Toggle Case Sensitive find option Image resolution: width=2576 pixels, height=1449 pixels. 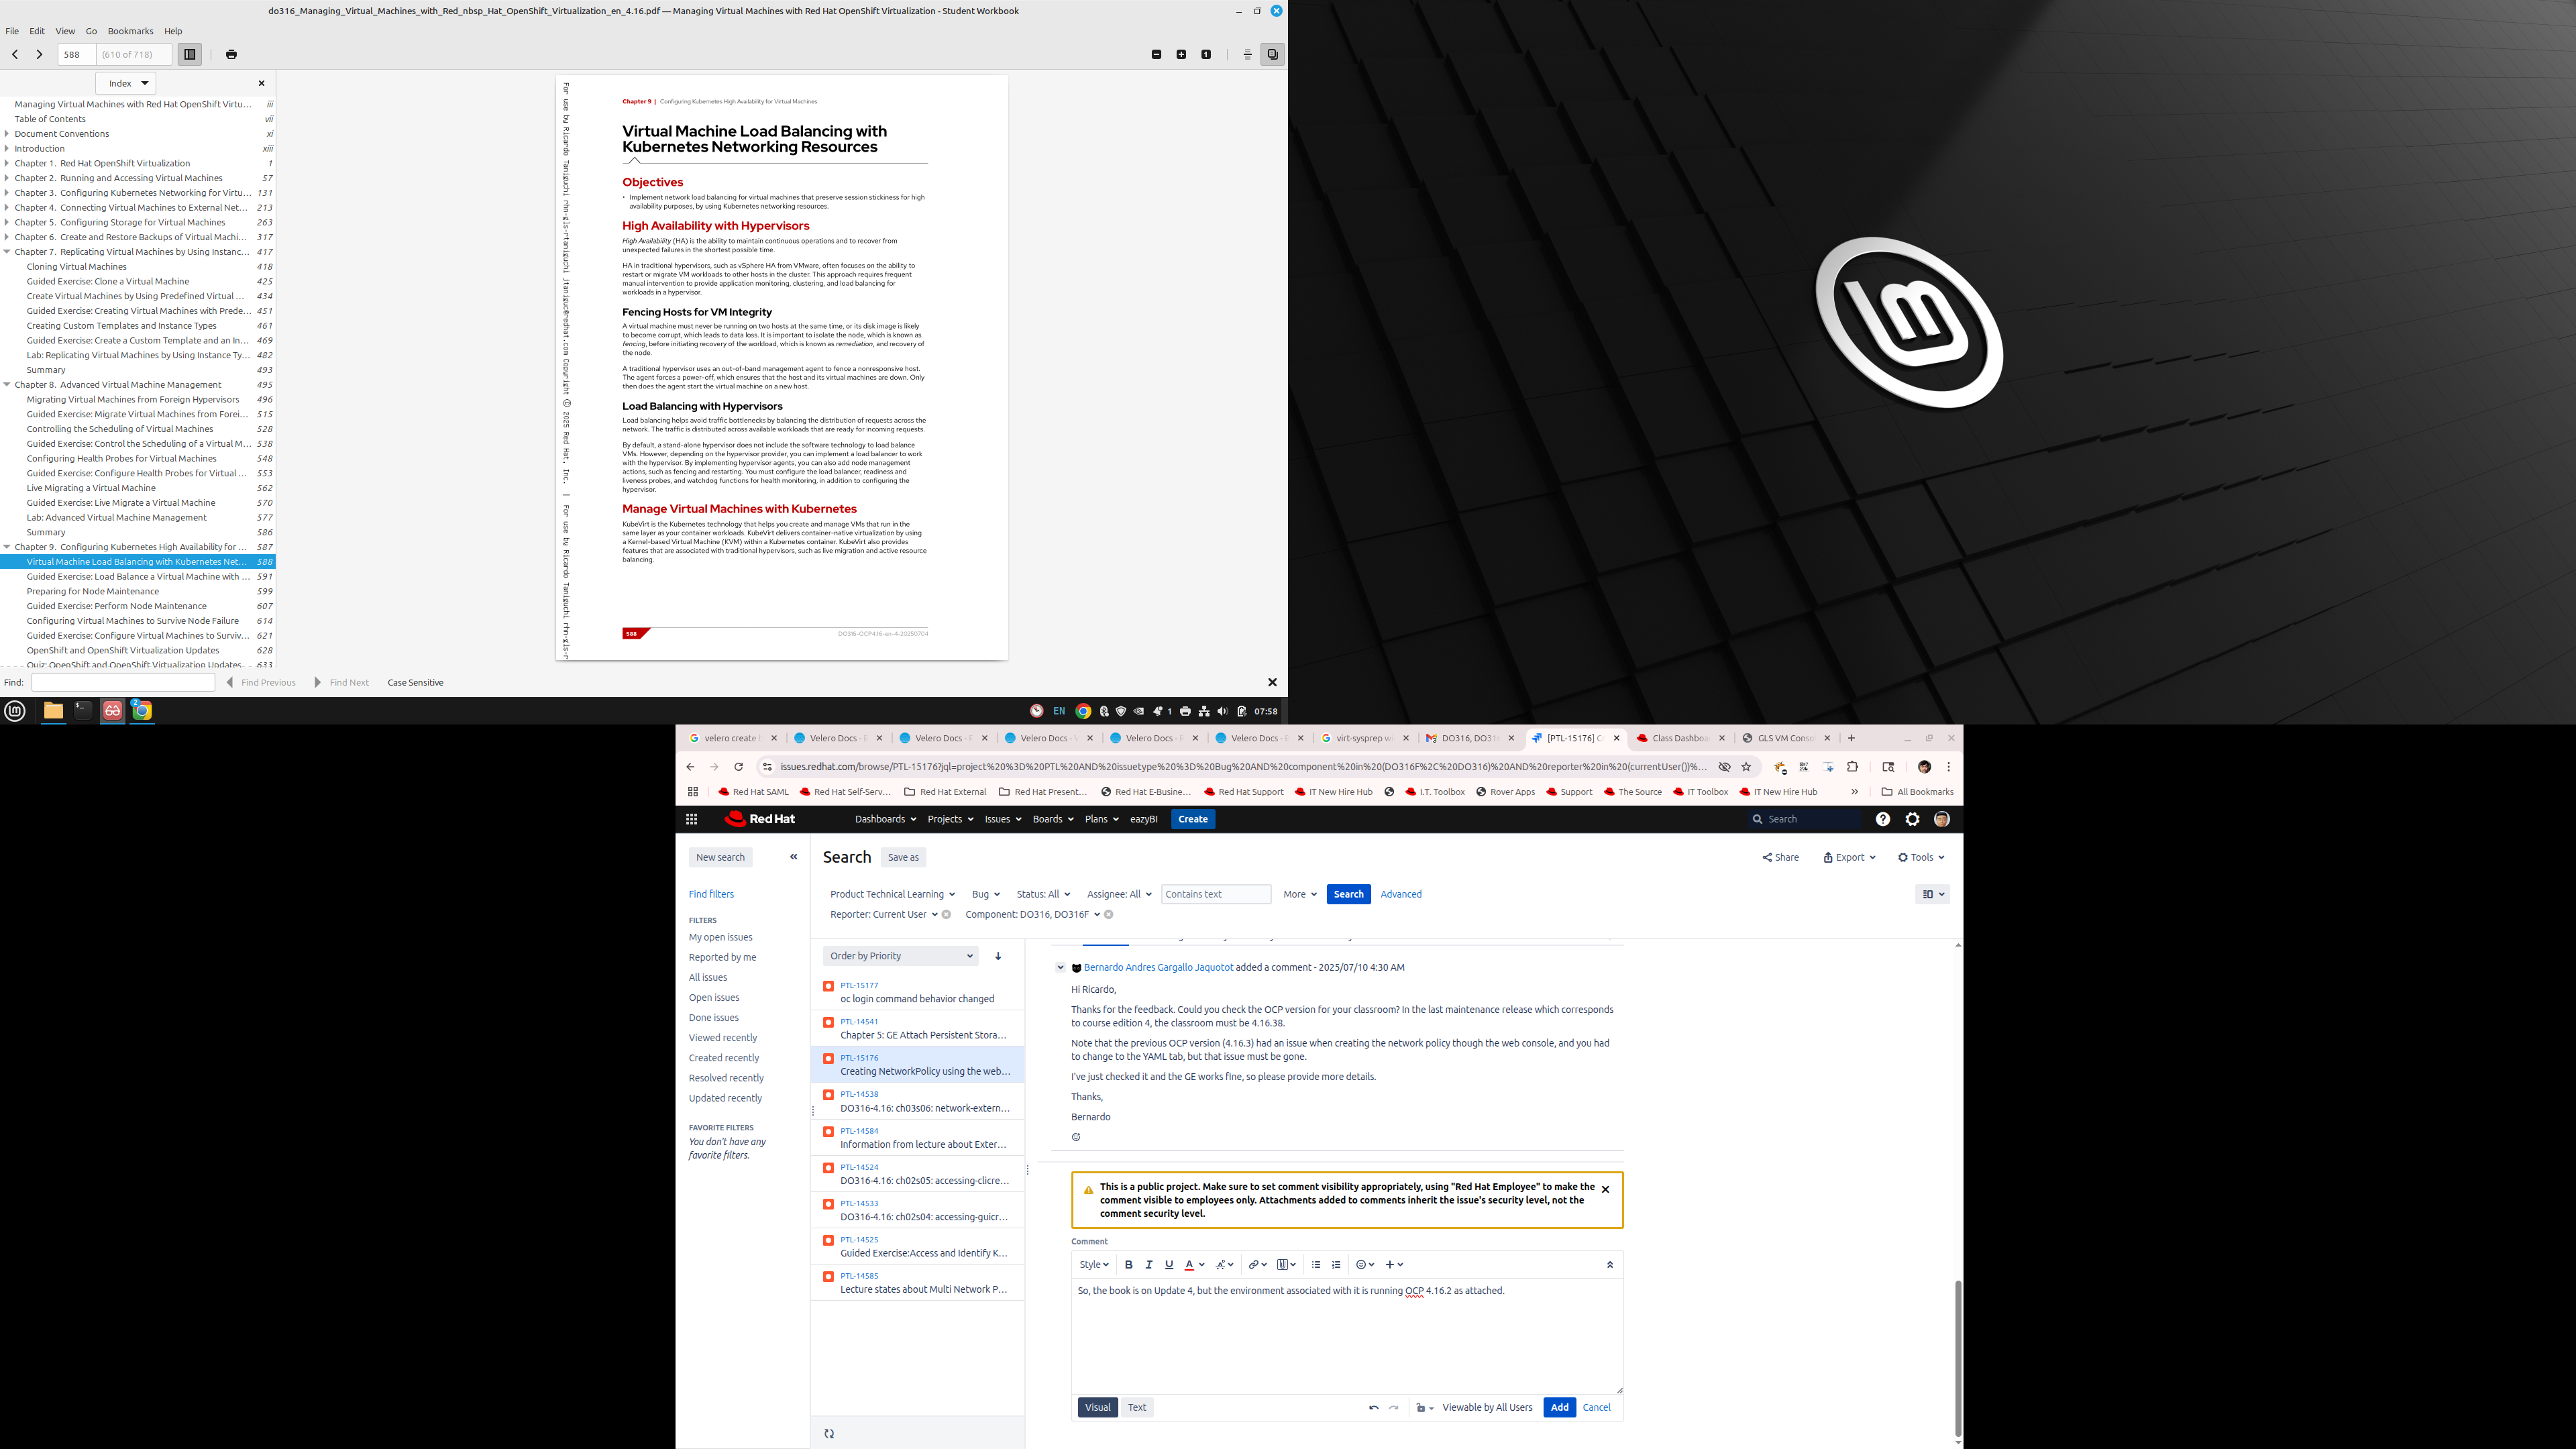point(415,683)
